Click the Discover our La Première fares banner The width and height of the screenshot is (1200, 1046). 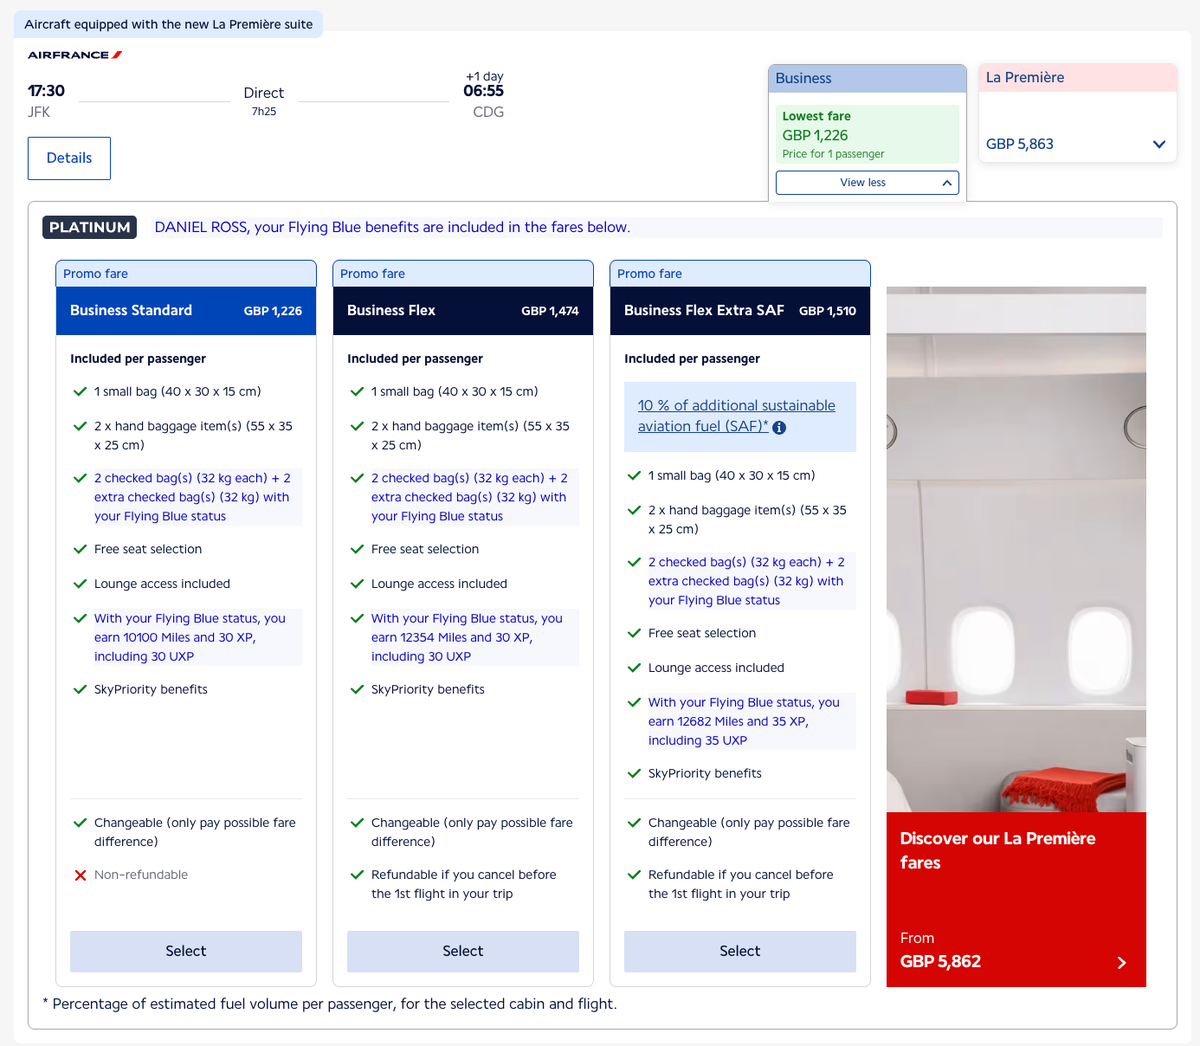pos(1016,898)
